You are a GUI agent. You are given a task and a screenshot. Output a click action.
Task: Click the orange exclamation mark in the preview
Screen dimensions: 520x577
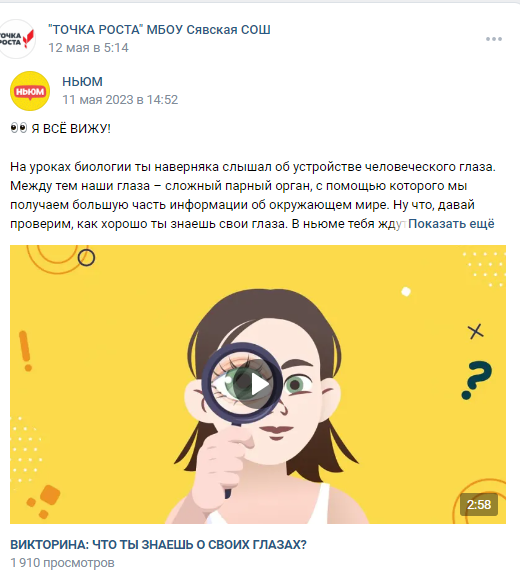tap(25, 351)
